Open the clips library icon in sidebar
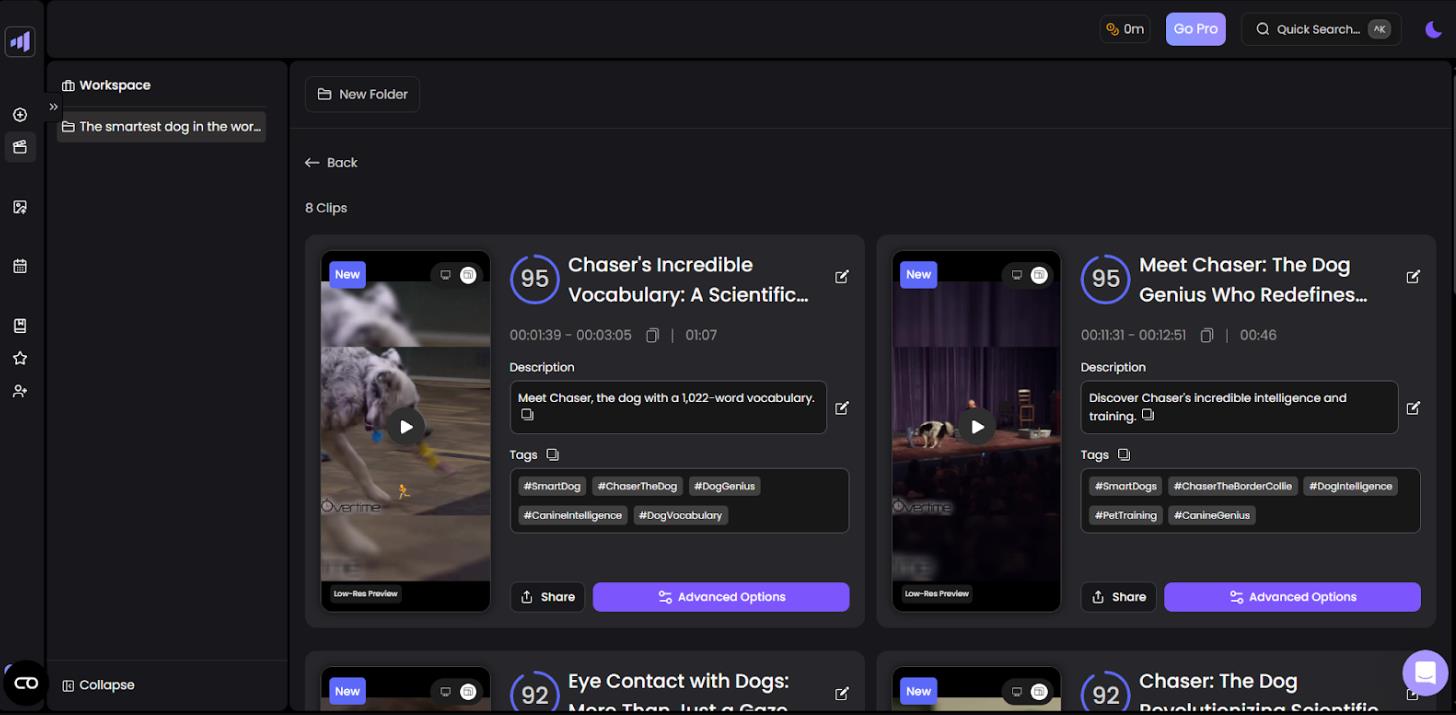This screenshot has width=1456, height=715. [x=20, y=147]
